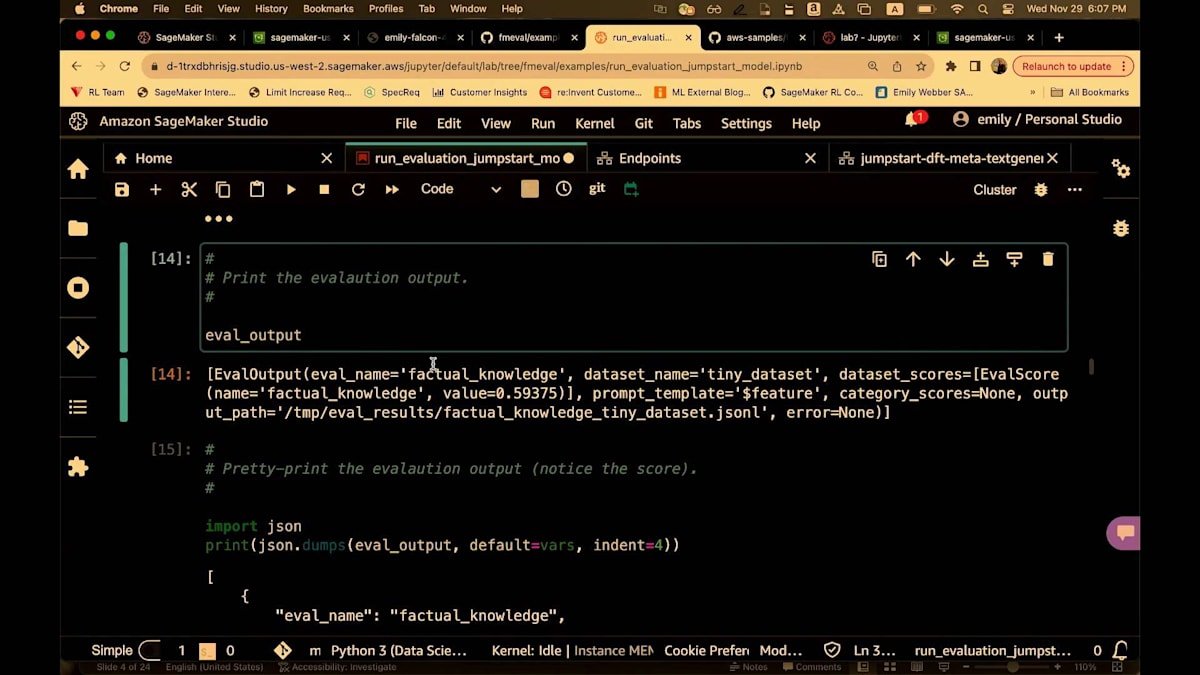The image size is (1200, 675).
Task: Duplicate cell 14 using cell toolbar icon
Action: 879,259
